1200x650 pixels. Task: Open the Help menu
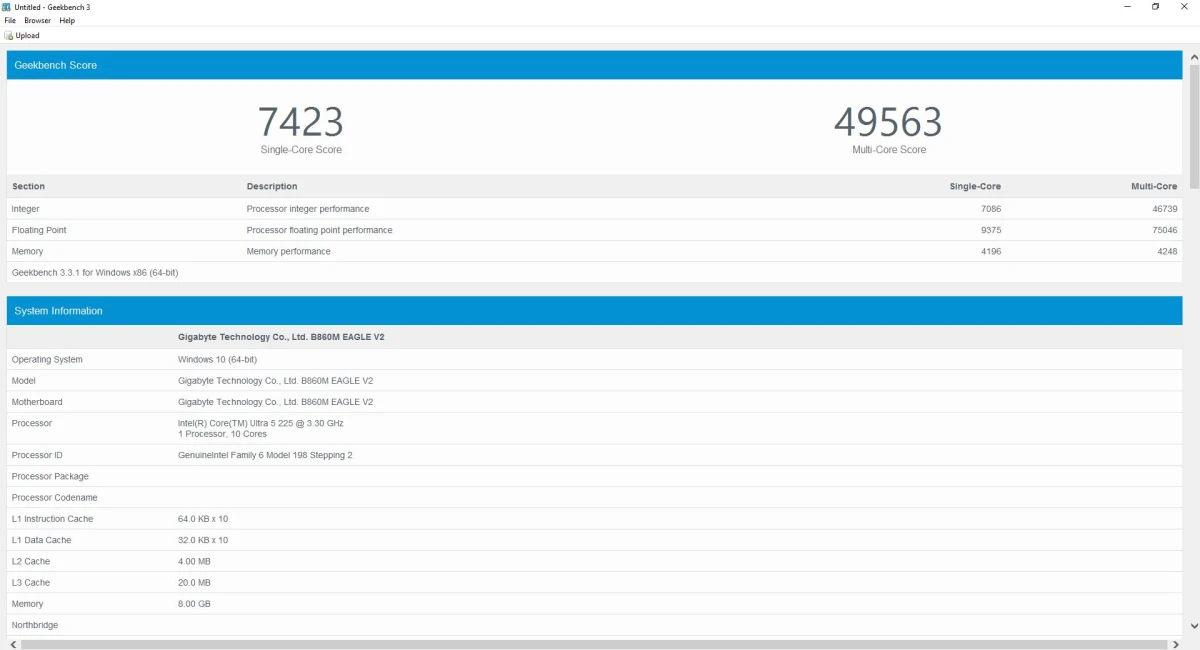(x=67, y=20)
